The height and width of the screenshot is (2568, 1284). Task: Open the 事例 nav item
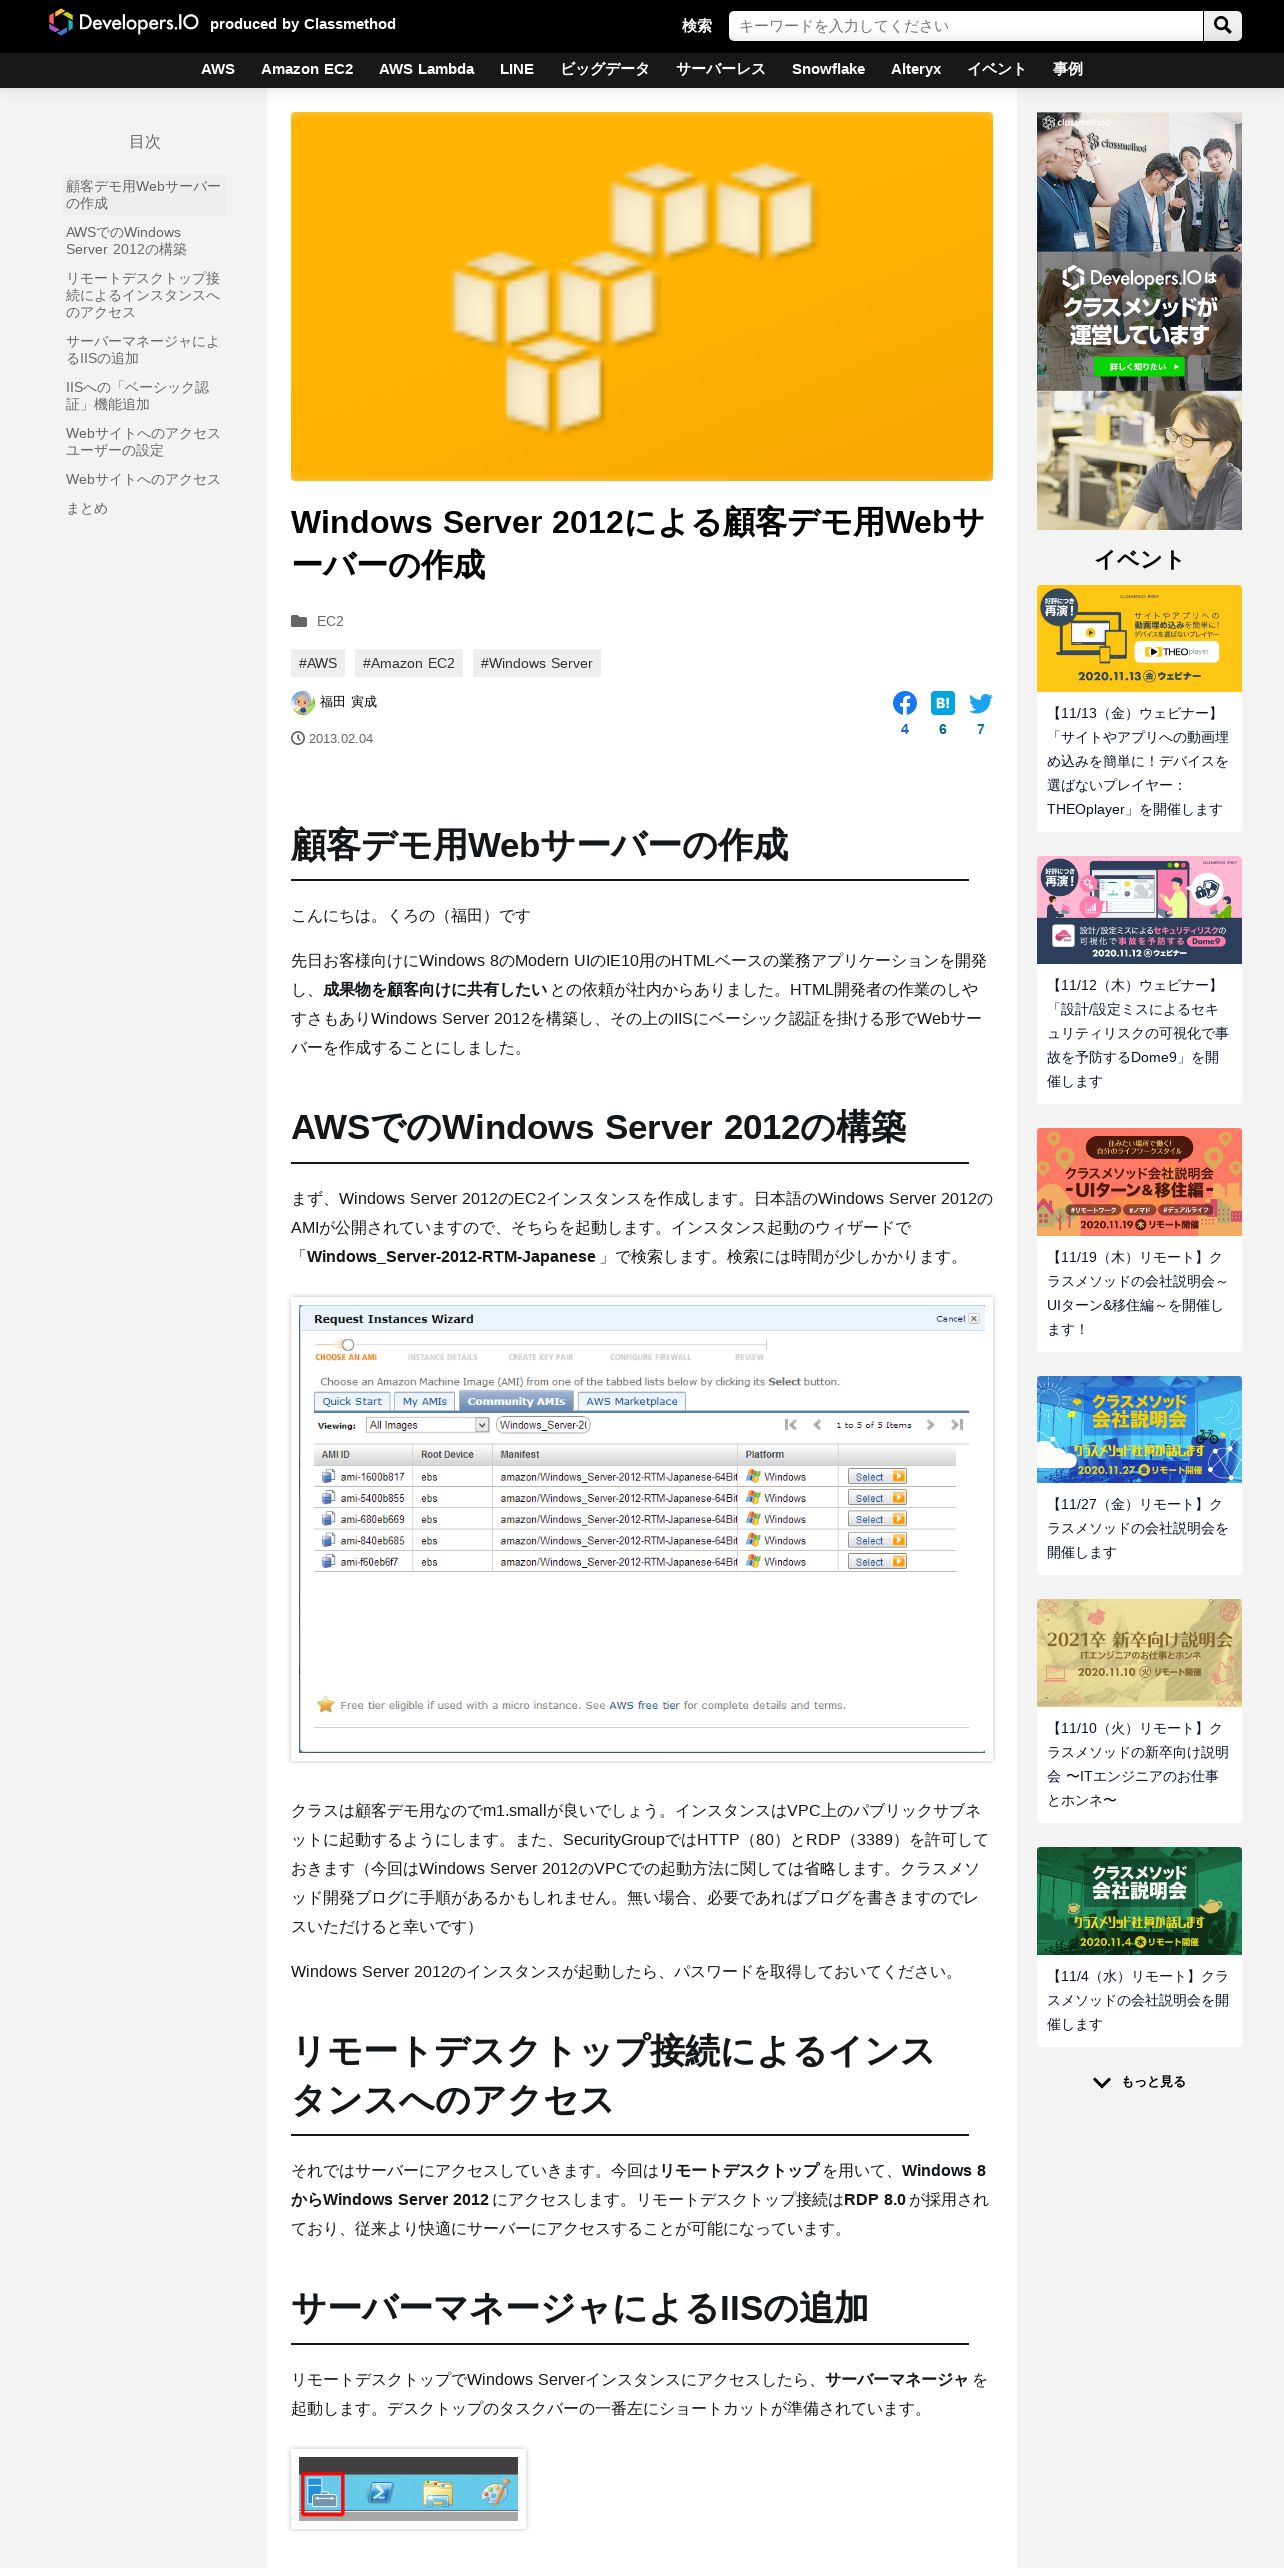tap(1068, 69)
